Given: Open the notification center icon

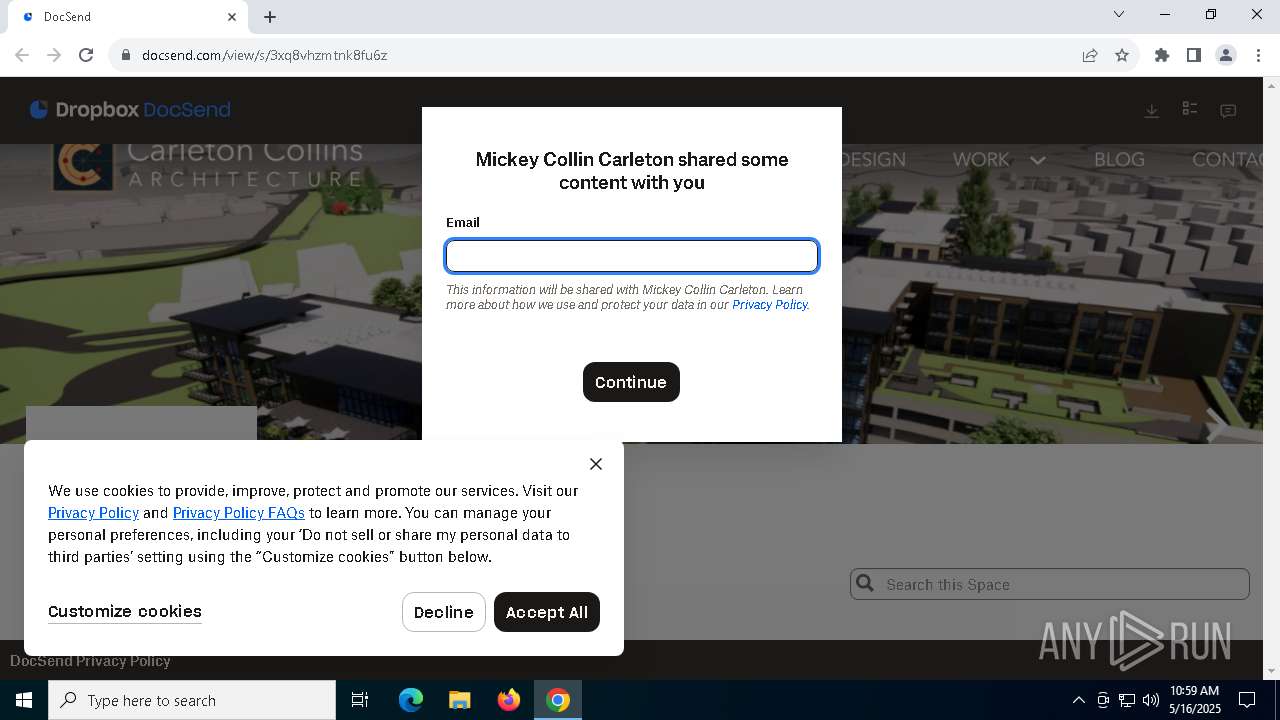Looking at the screenshot, I should 1247,700.
